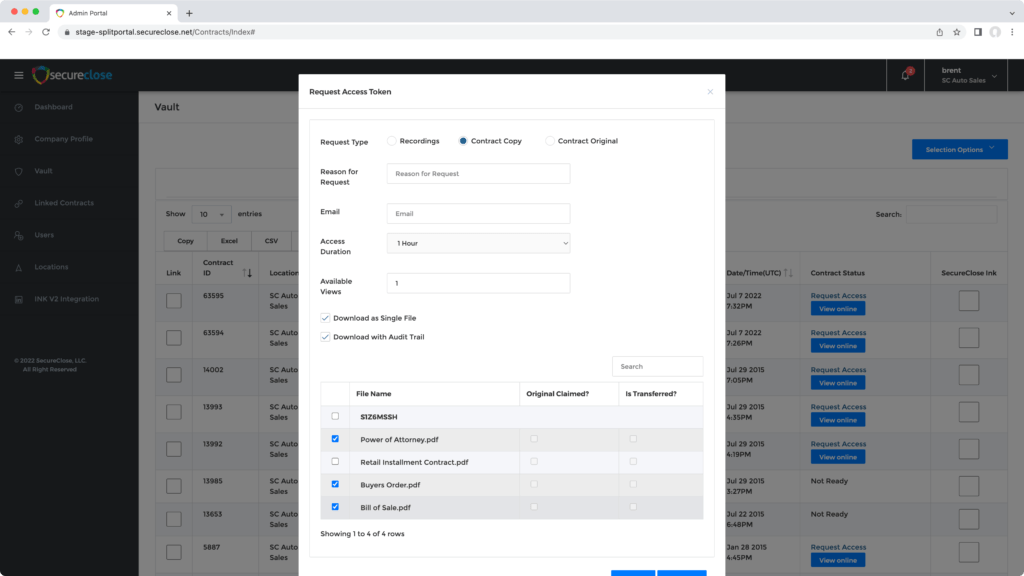Image resolution: width=1024 pixels, height=576 pixels.
Task: Select the Recordings request type
Action: point(392,141)
